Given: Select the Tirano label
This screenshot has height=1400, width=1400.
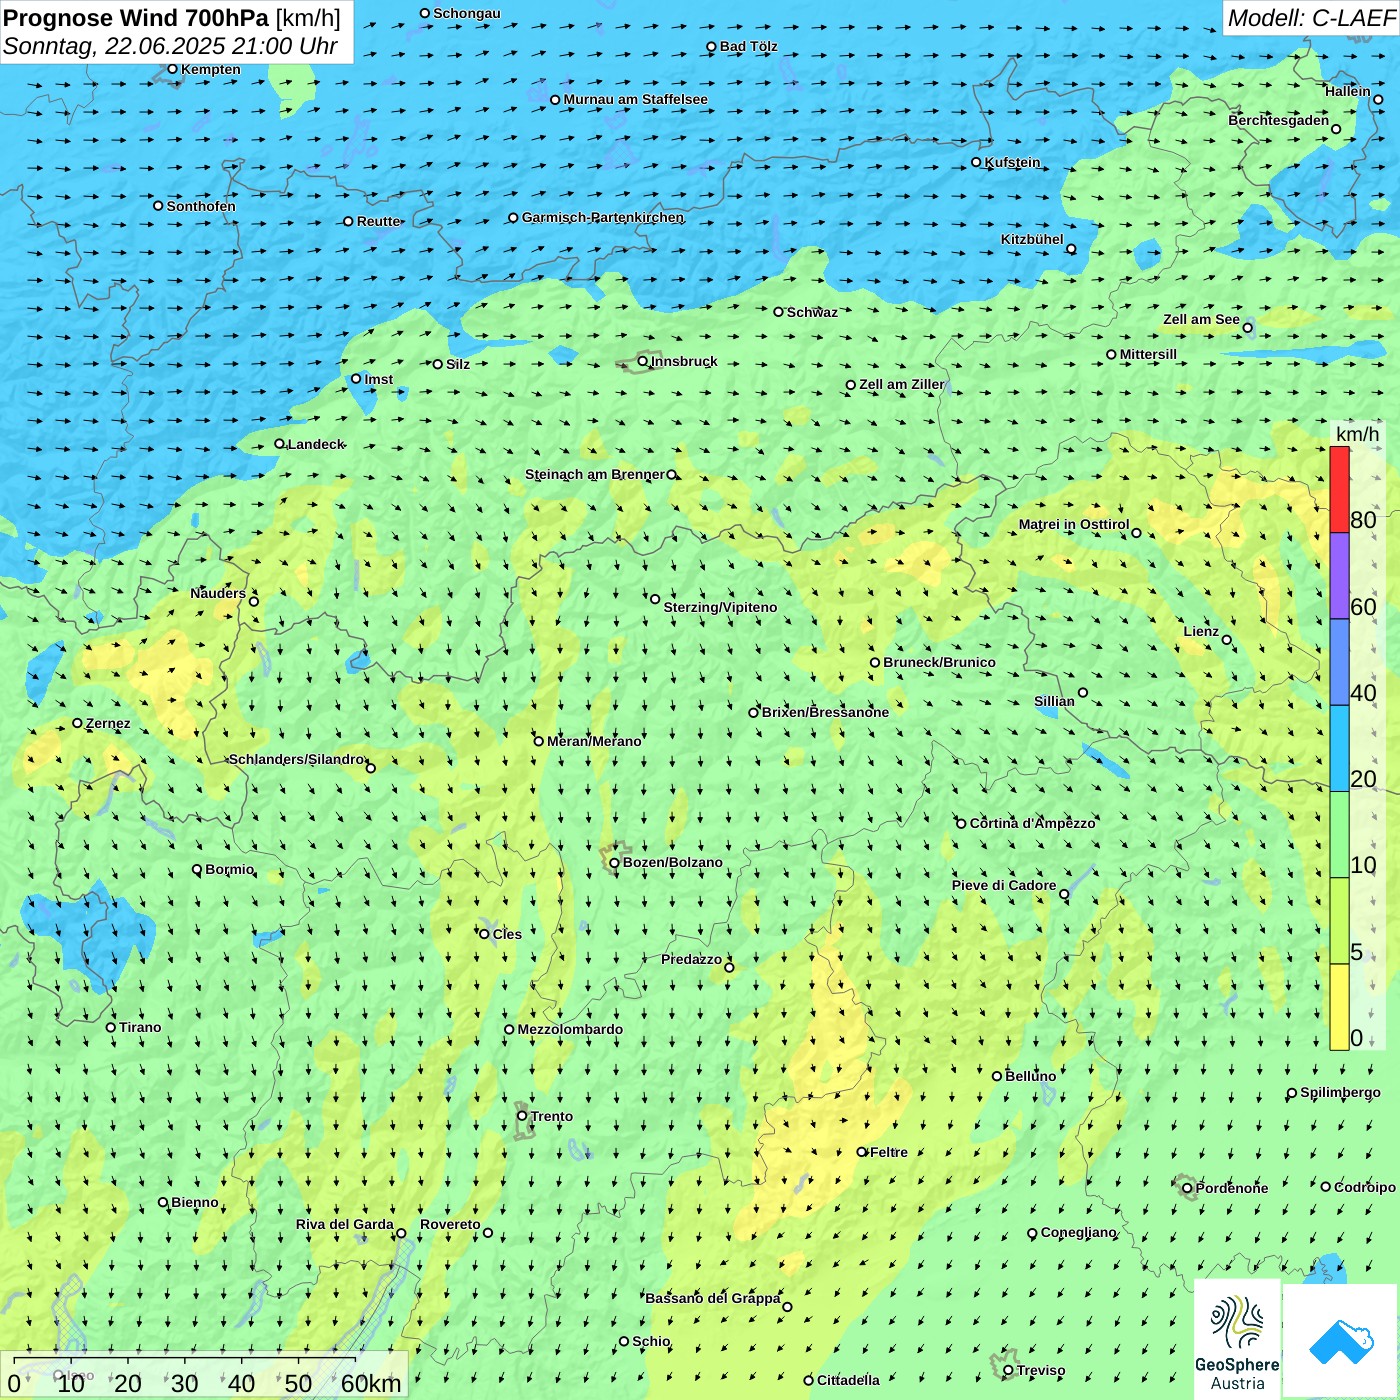Looking at the screenshot, I should [140, 1027].
